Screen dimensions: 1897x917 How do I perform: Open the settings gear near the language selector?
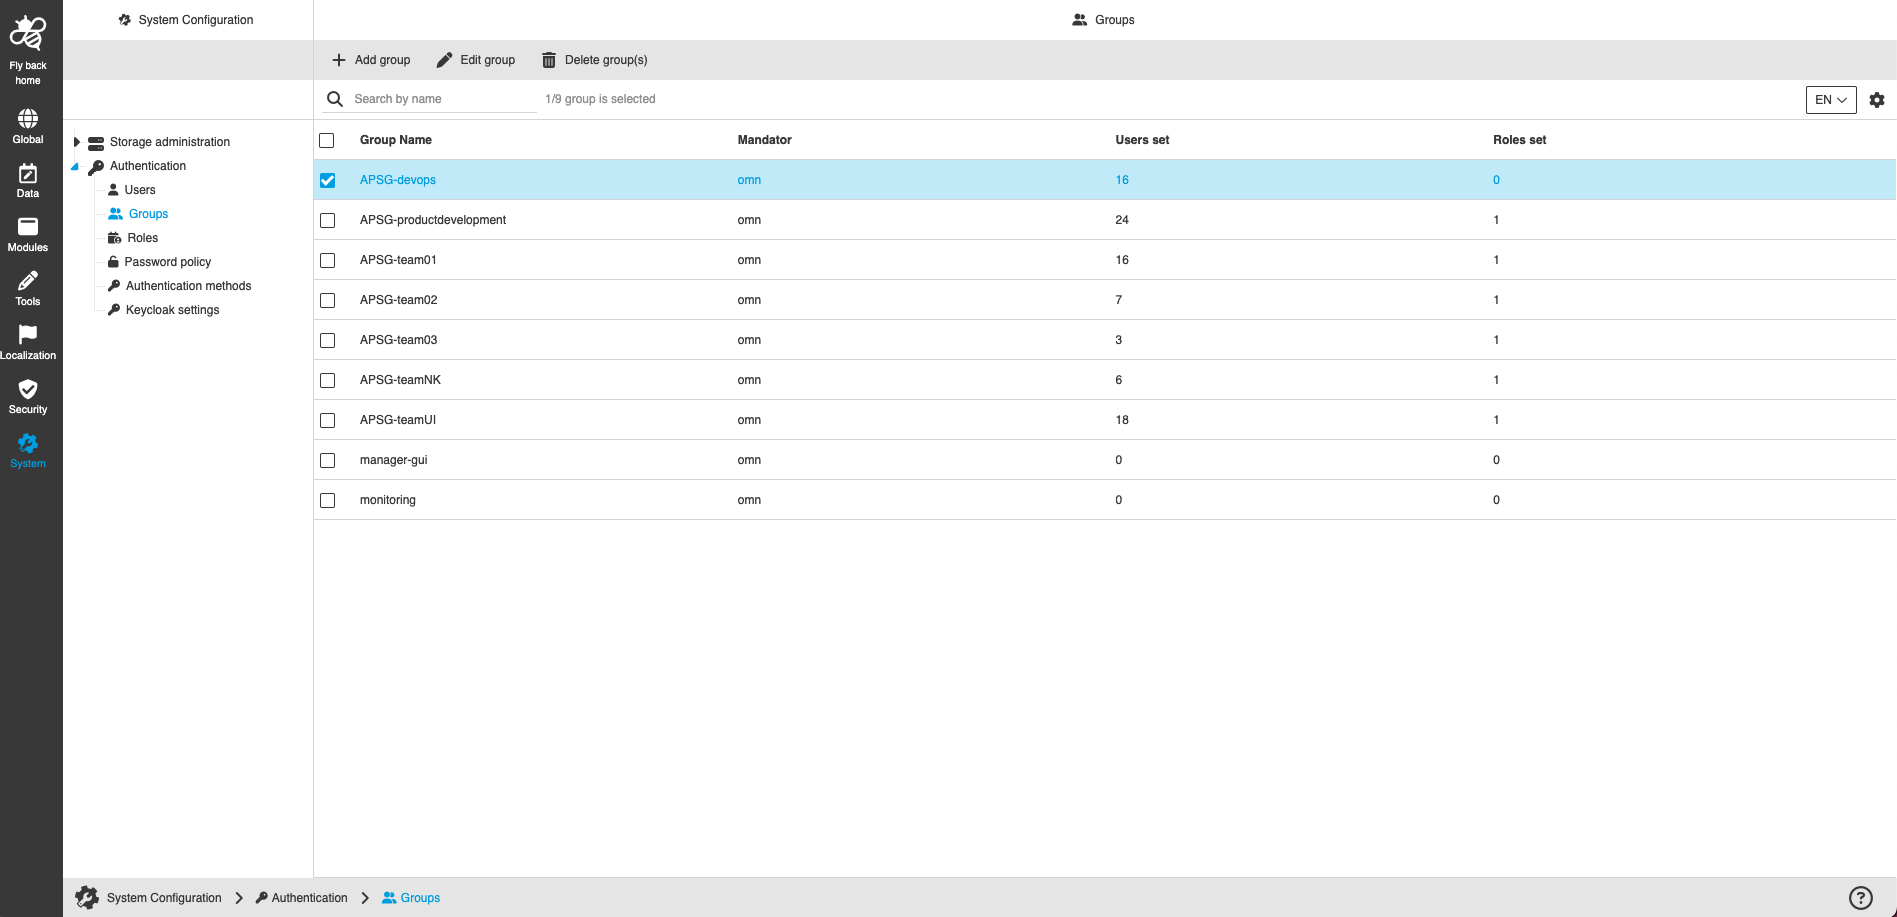1876,99
